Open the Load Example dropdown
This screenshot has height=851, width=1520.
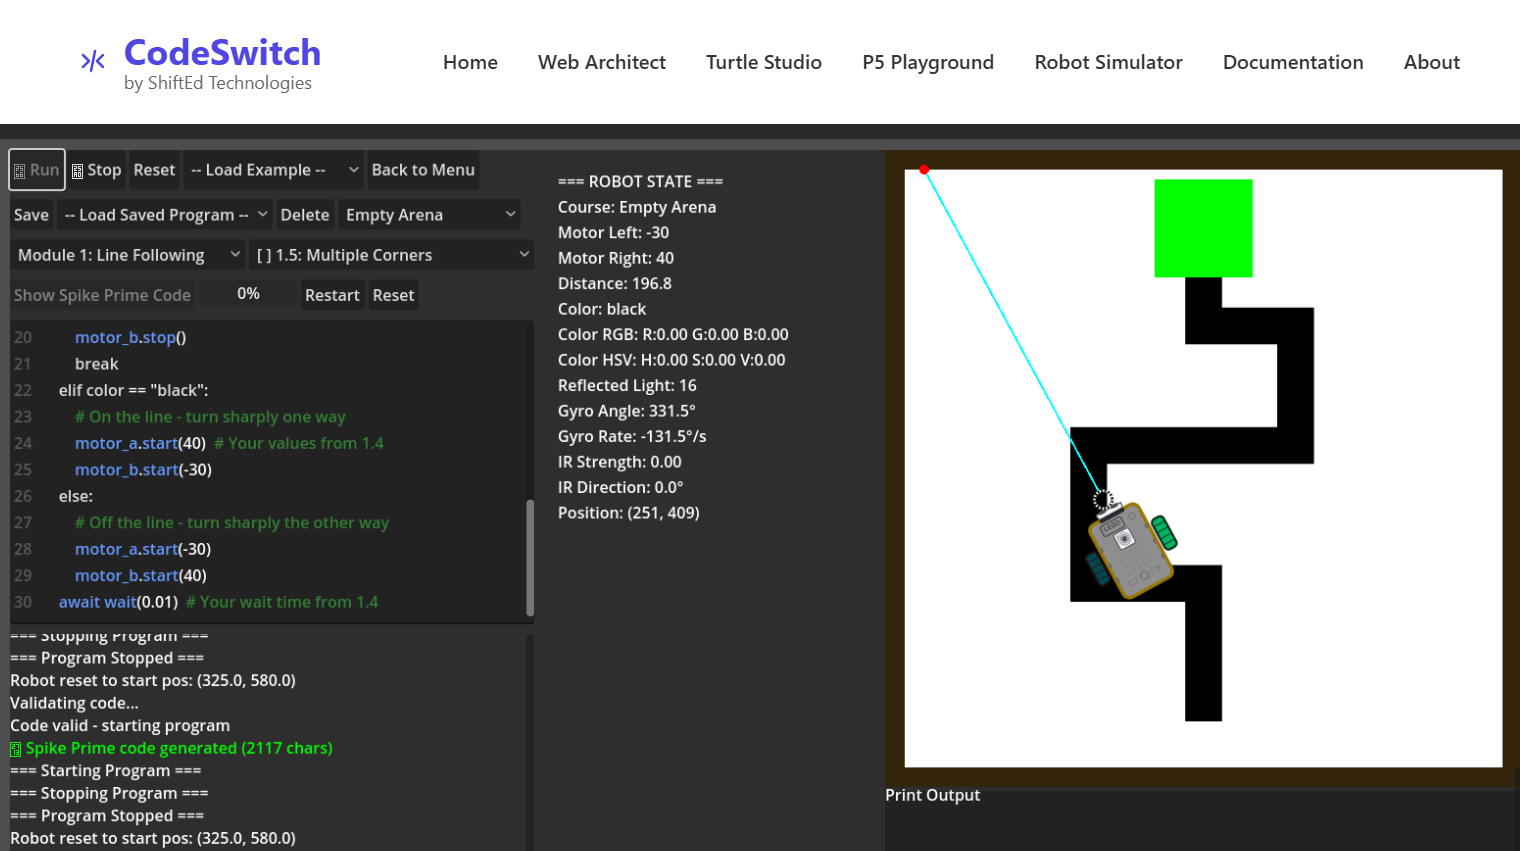(273, 169)
